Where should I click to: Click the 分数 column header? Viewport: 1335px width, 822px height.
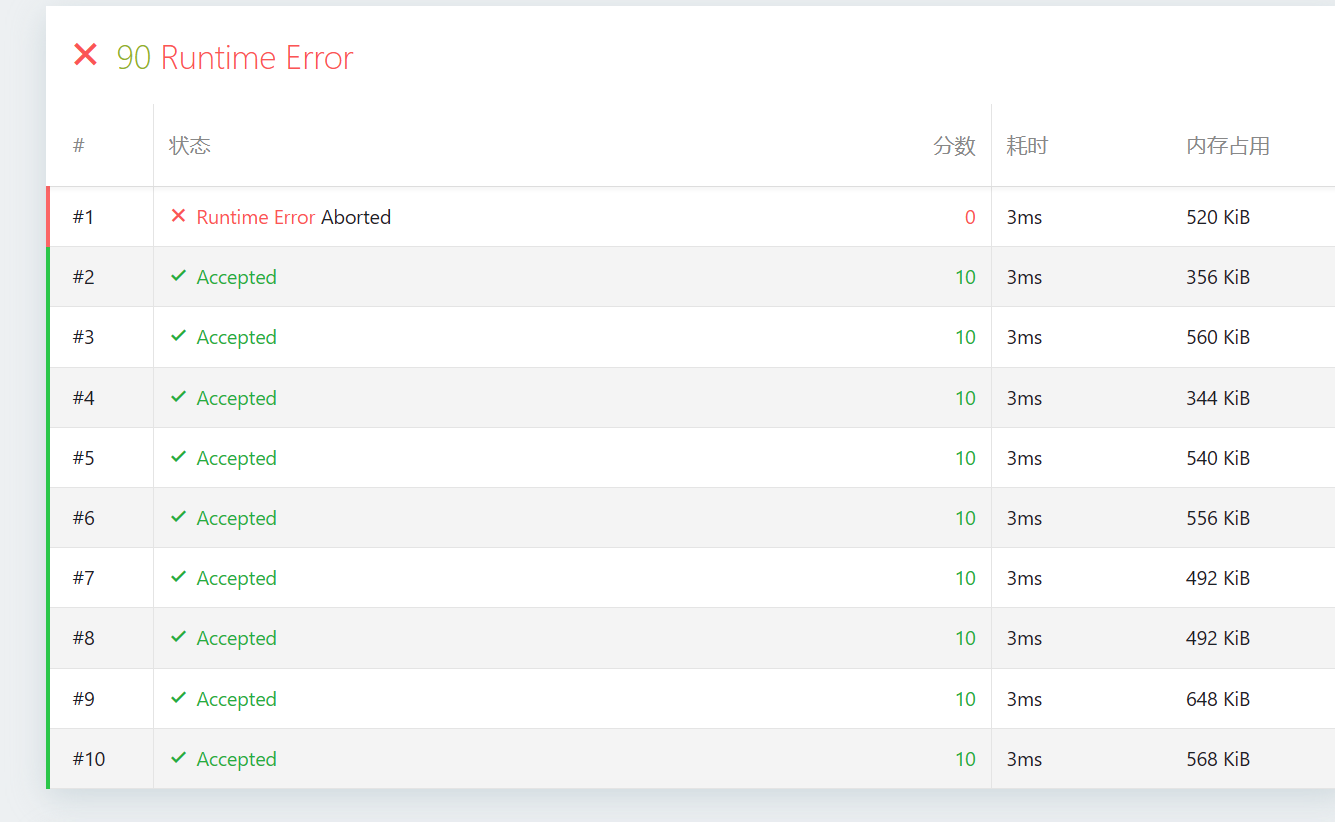[954, 146]
